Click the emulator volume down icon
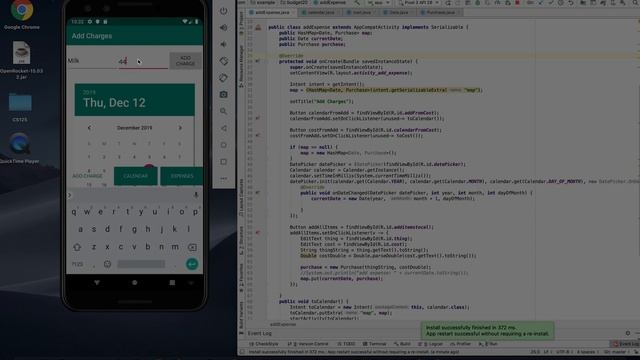 (x=223, y=44)
